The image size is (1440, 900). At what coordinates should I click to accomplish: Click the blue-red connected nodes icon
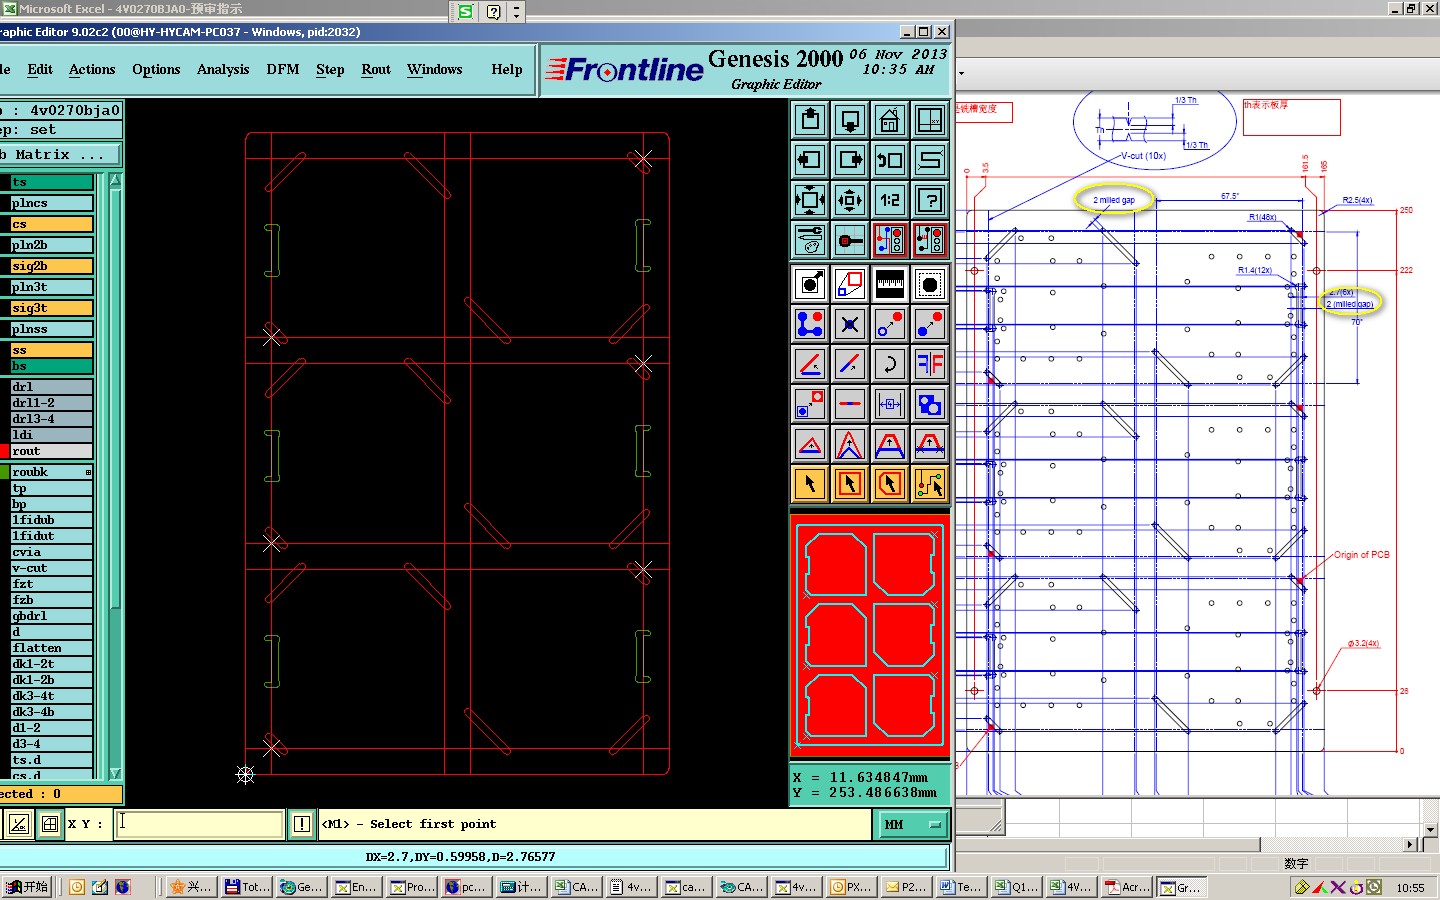(x=810, y=325)
